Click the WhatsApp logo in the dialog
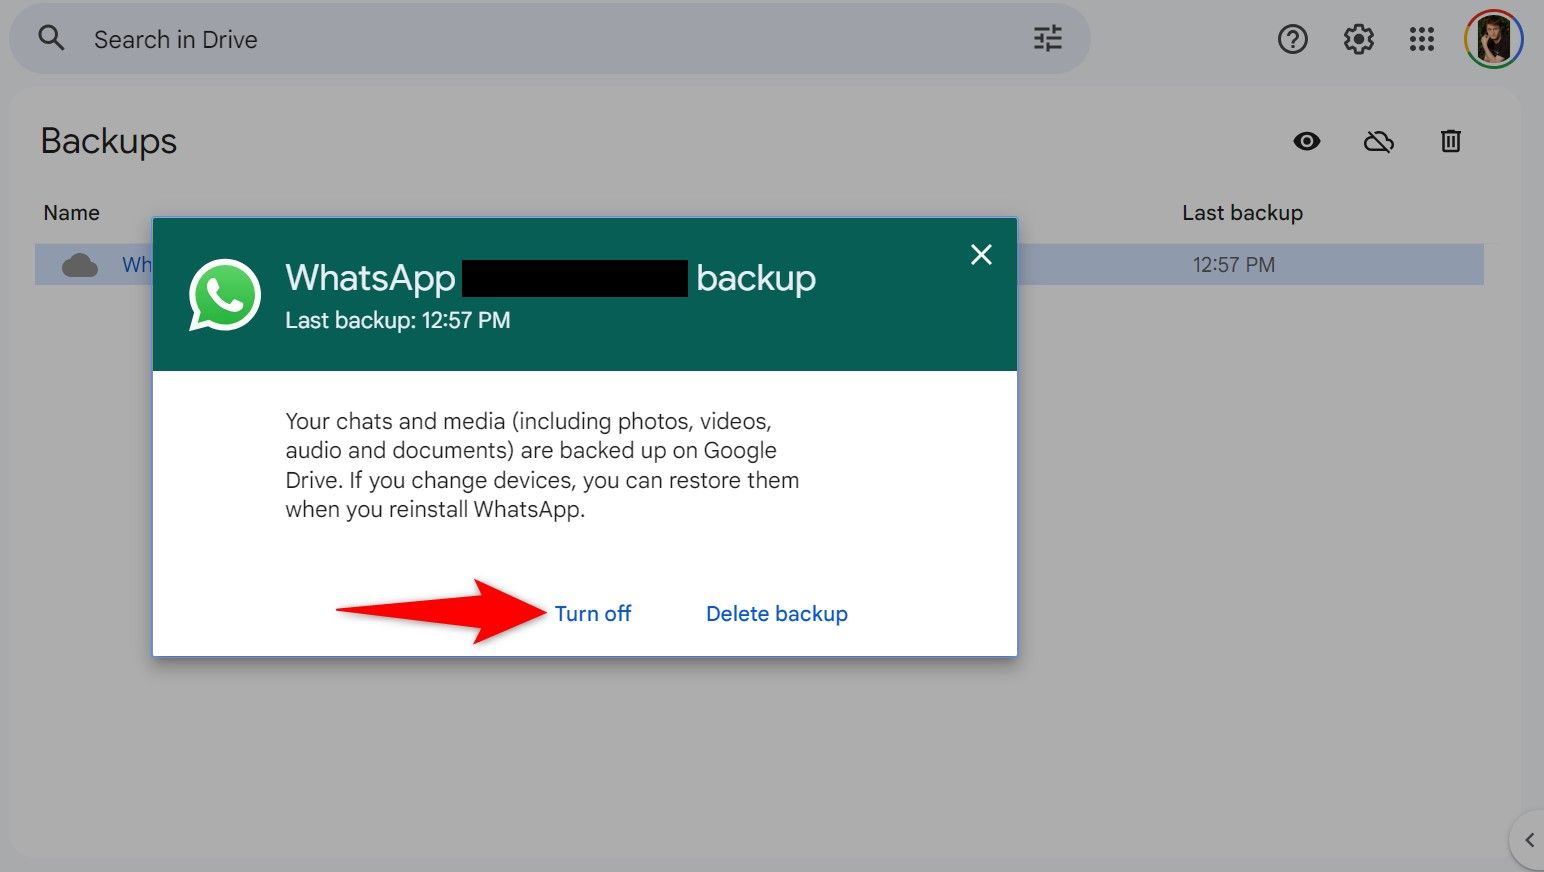Image resolution: width=1544 pixels, height=872 pixels. 224,295
